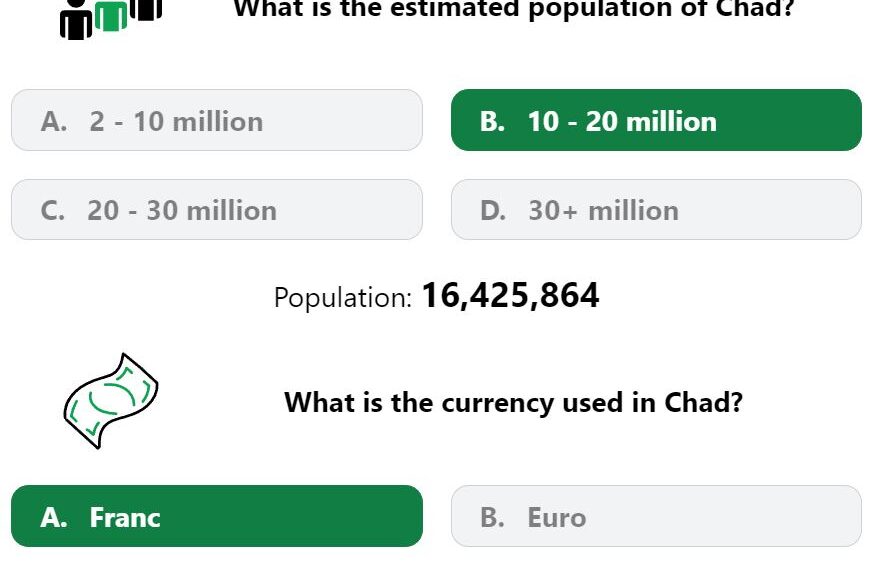Click the "Population:" label text
Screen dimensions: 872x570
pyautogui.click(x=343, y=298)
